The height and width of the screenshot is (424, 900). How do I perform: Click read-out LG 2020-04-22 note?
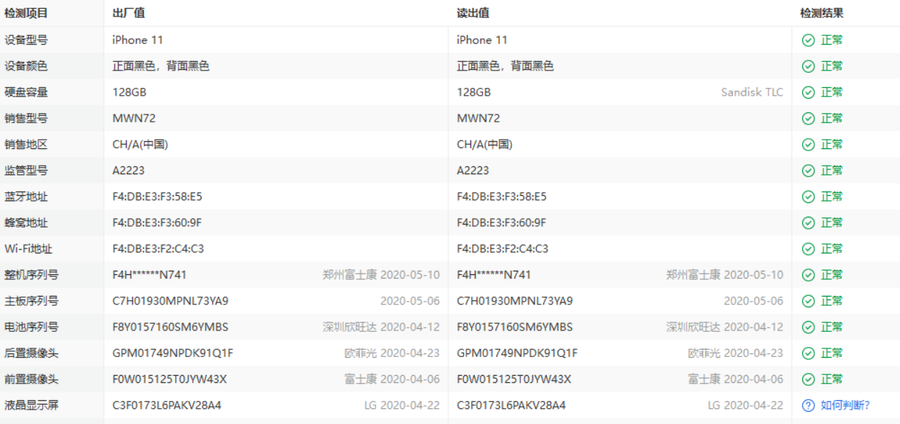click(x=746, y=406)
